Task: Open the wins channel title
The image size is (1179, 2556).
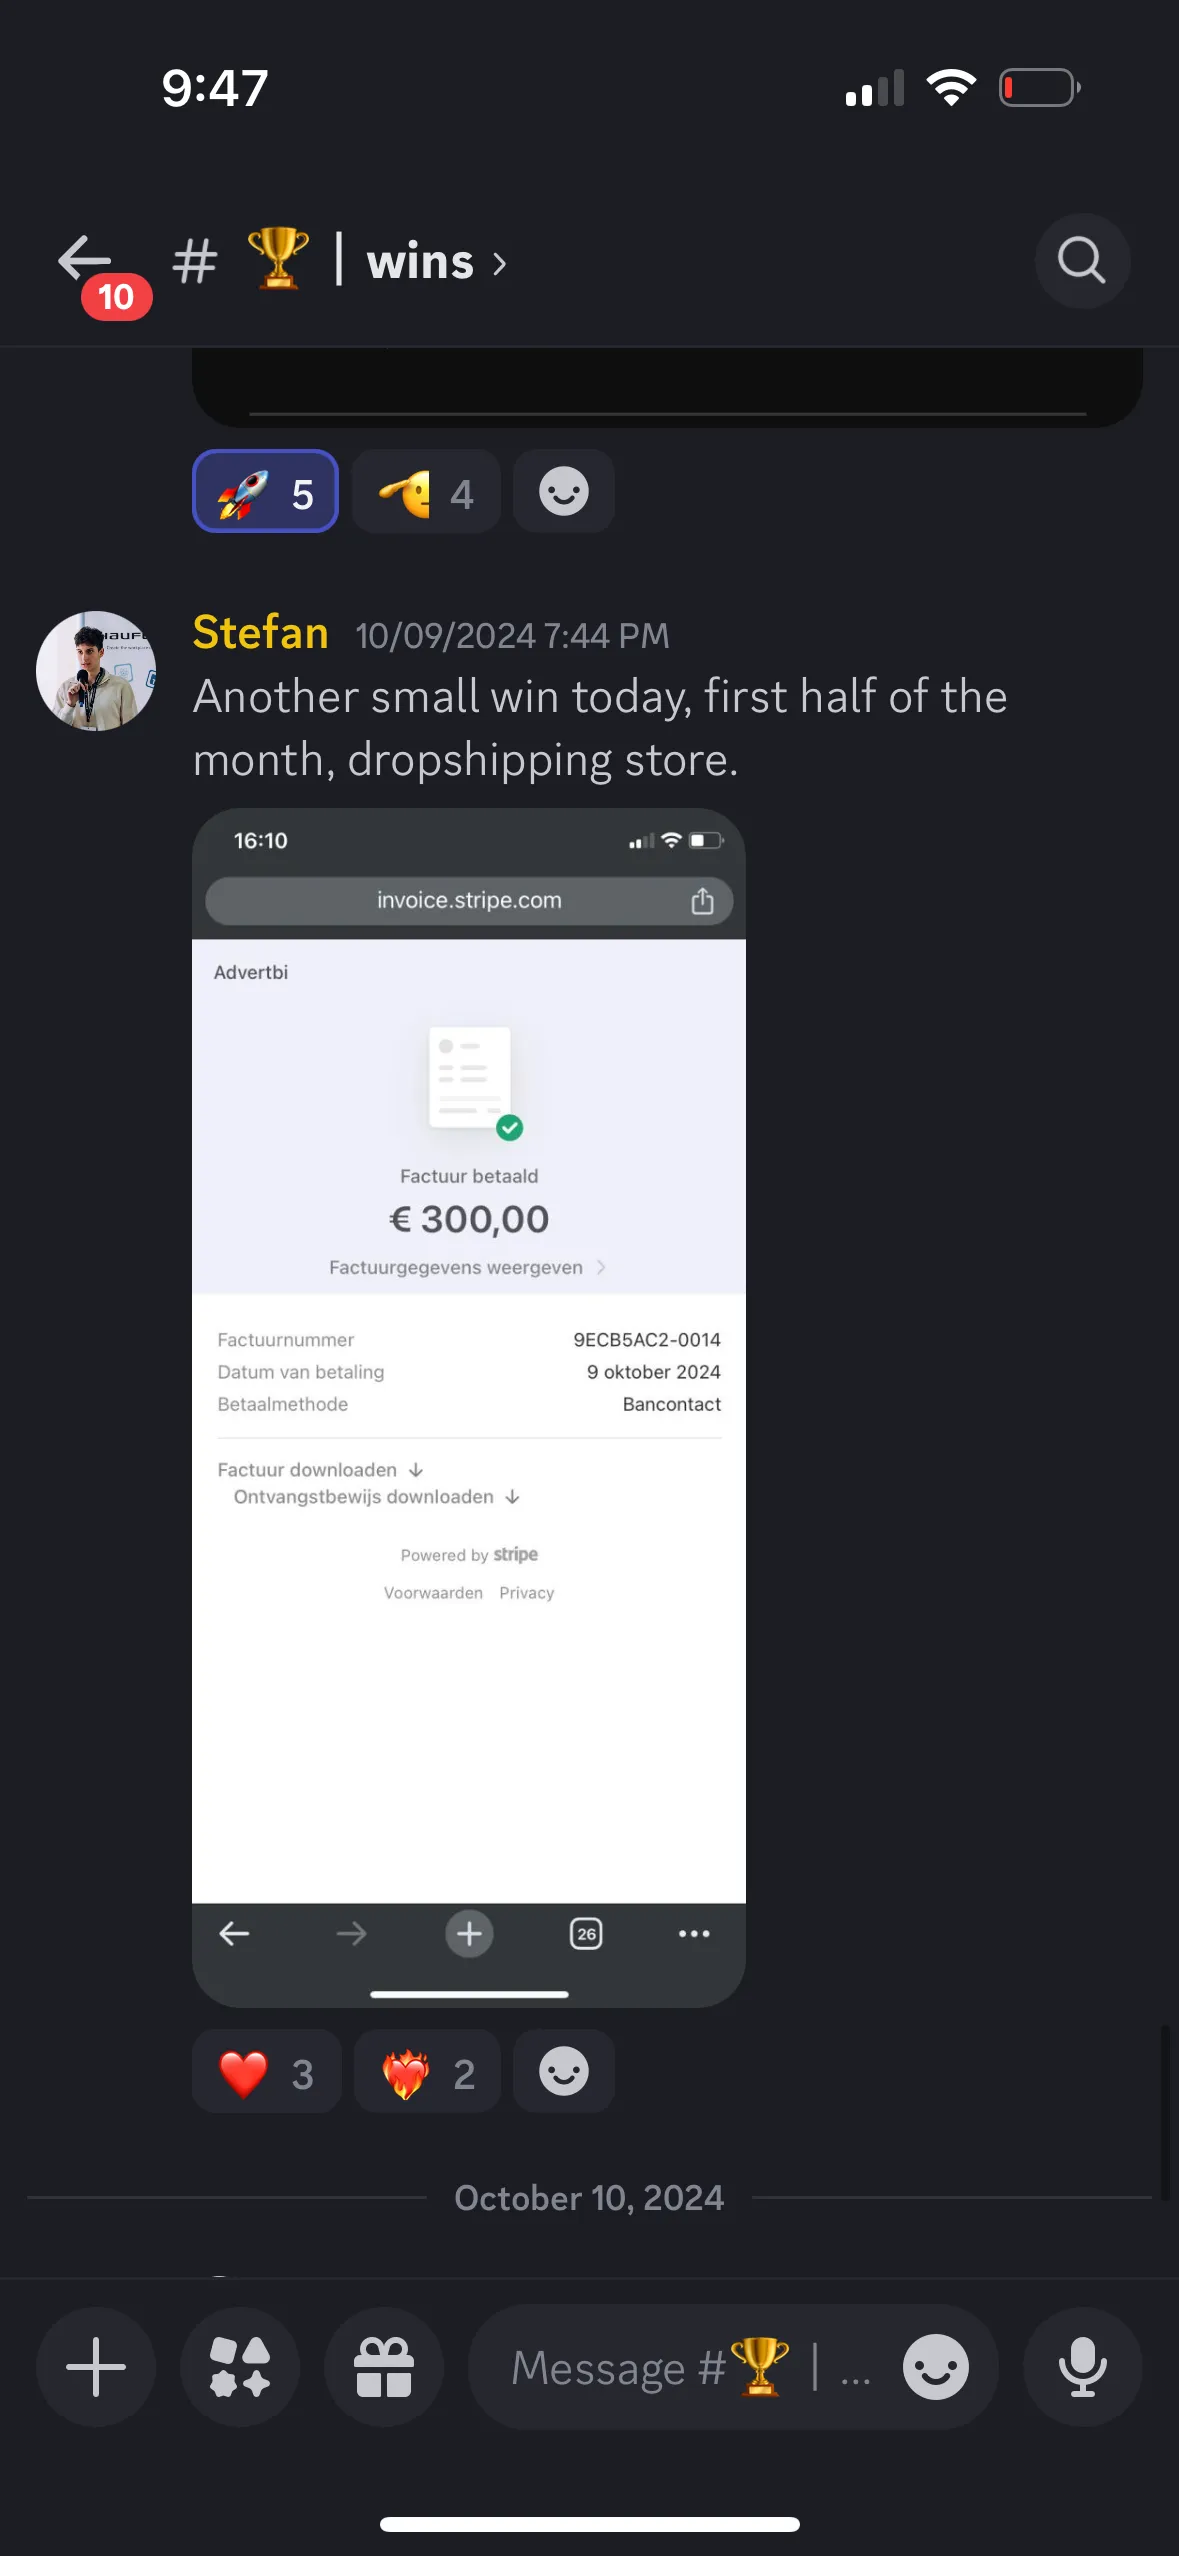Action: (420, 262)
